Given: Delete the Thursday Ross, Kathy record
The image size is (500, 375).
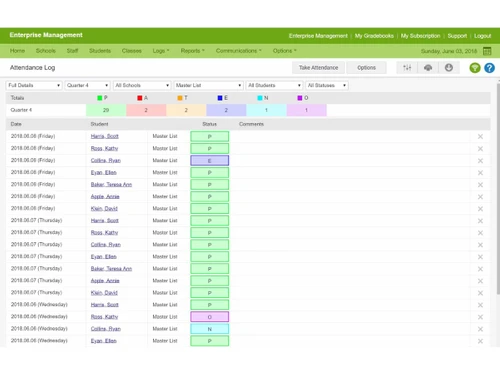Looking at the screenshot, I should pos(480,233).
